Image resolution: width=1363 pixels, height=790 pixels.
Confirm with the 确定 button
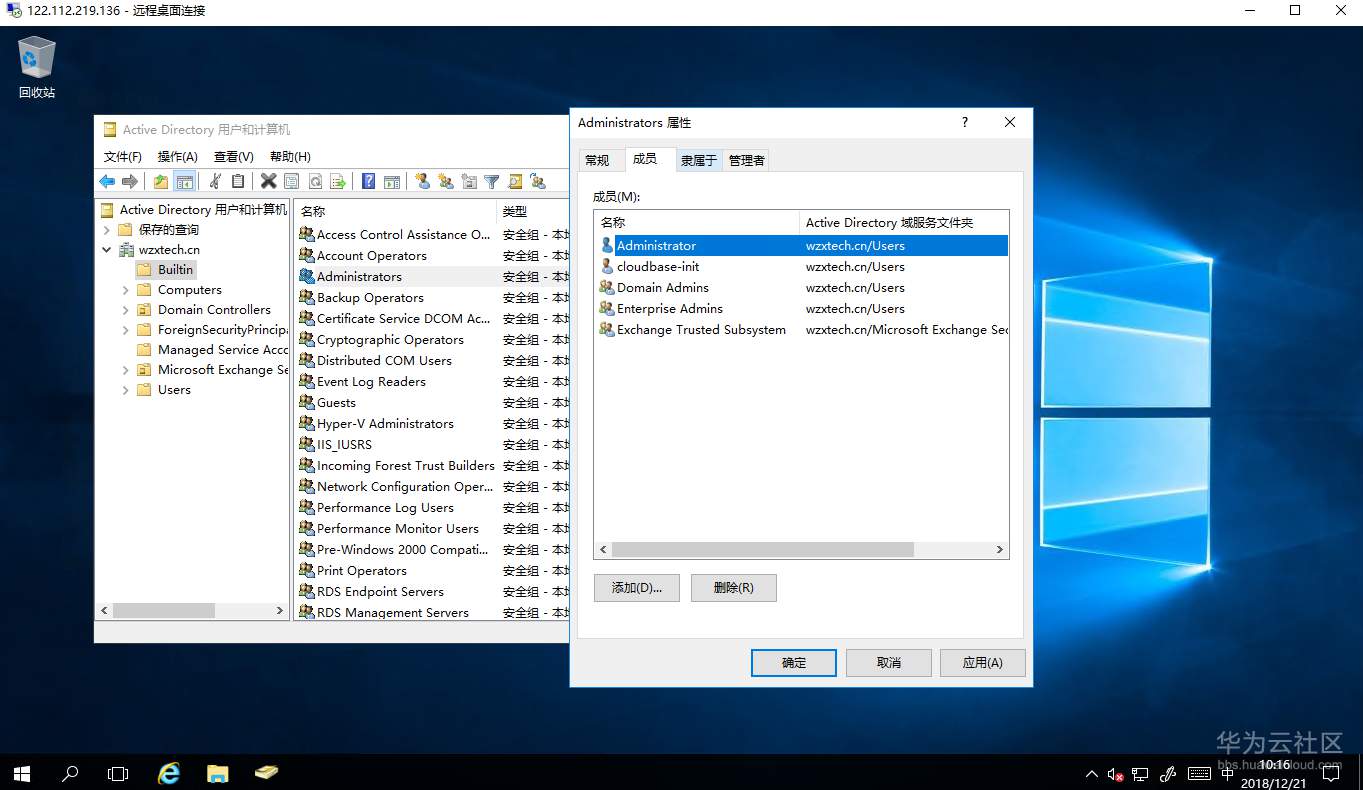point(794,663)
